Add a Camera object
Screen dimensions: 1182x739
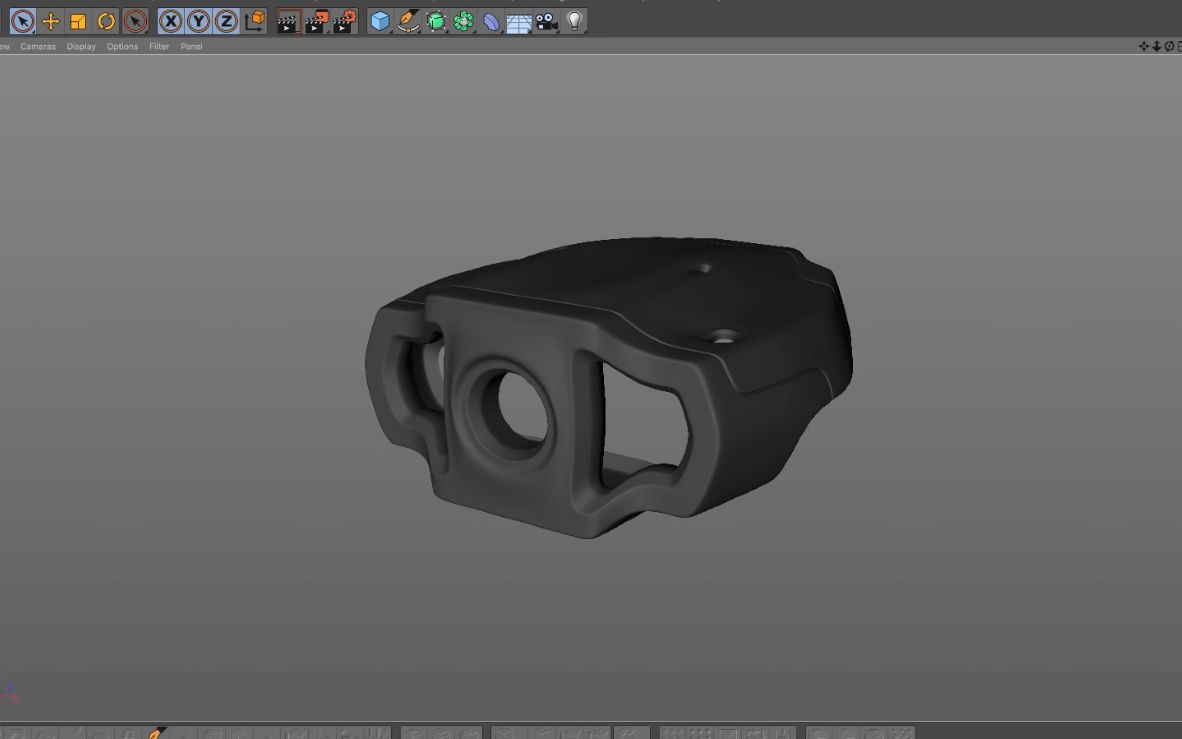[x=547, y=20]
